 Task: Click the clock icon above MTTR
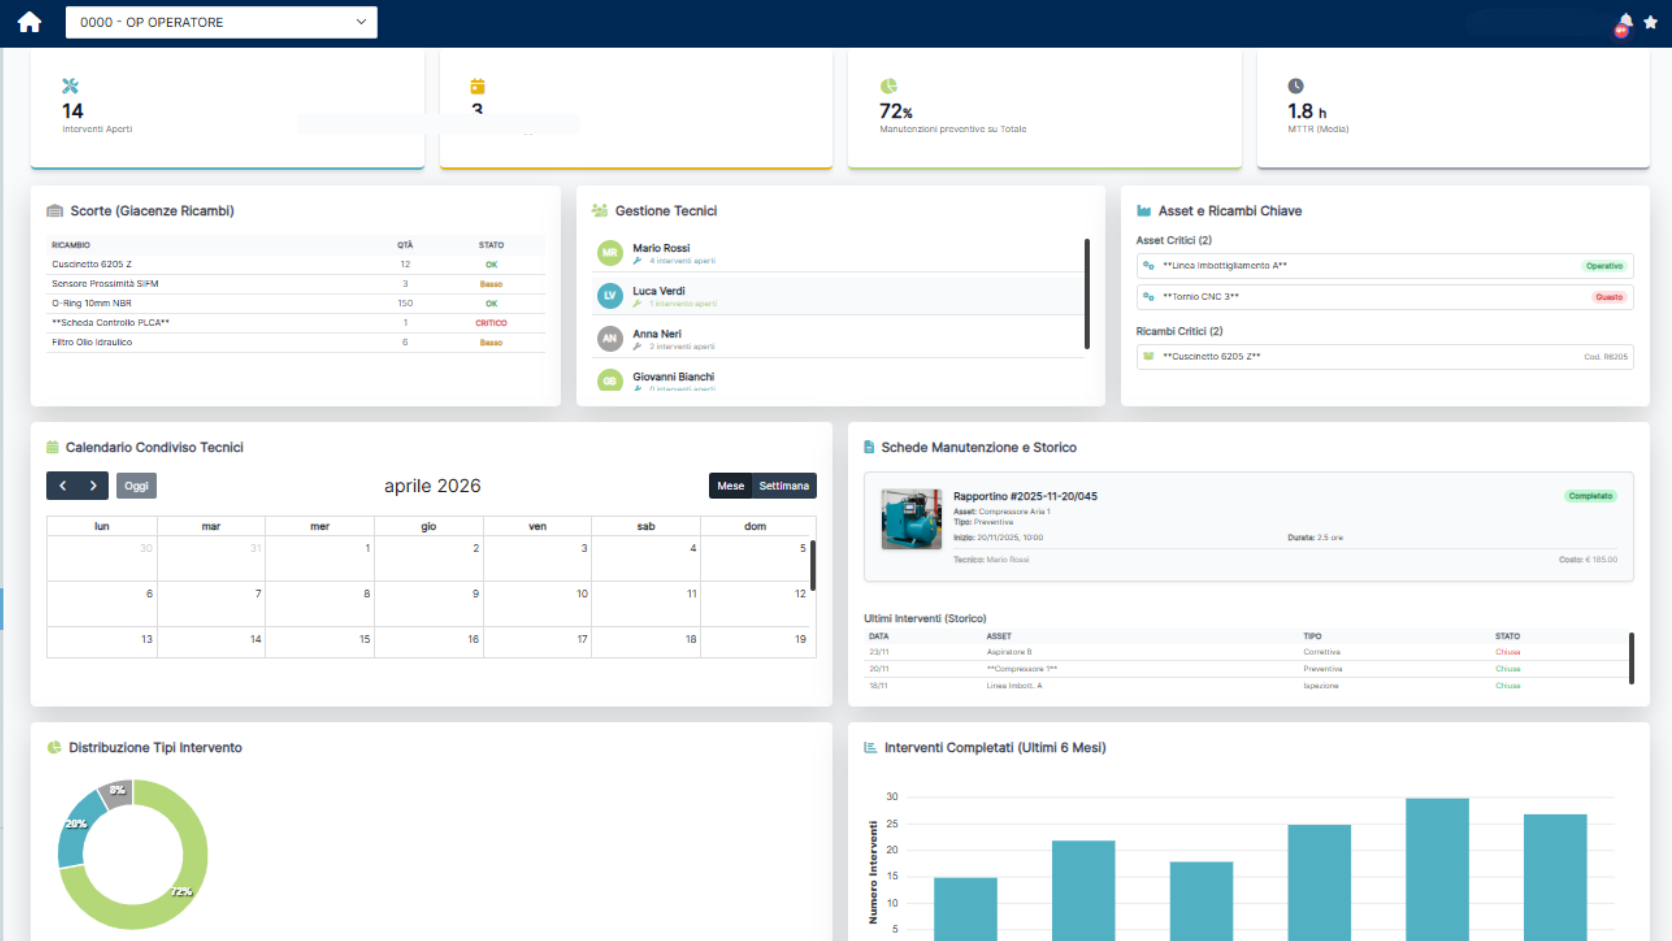pyautogui.click(x=1296, y=86)
